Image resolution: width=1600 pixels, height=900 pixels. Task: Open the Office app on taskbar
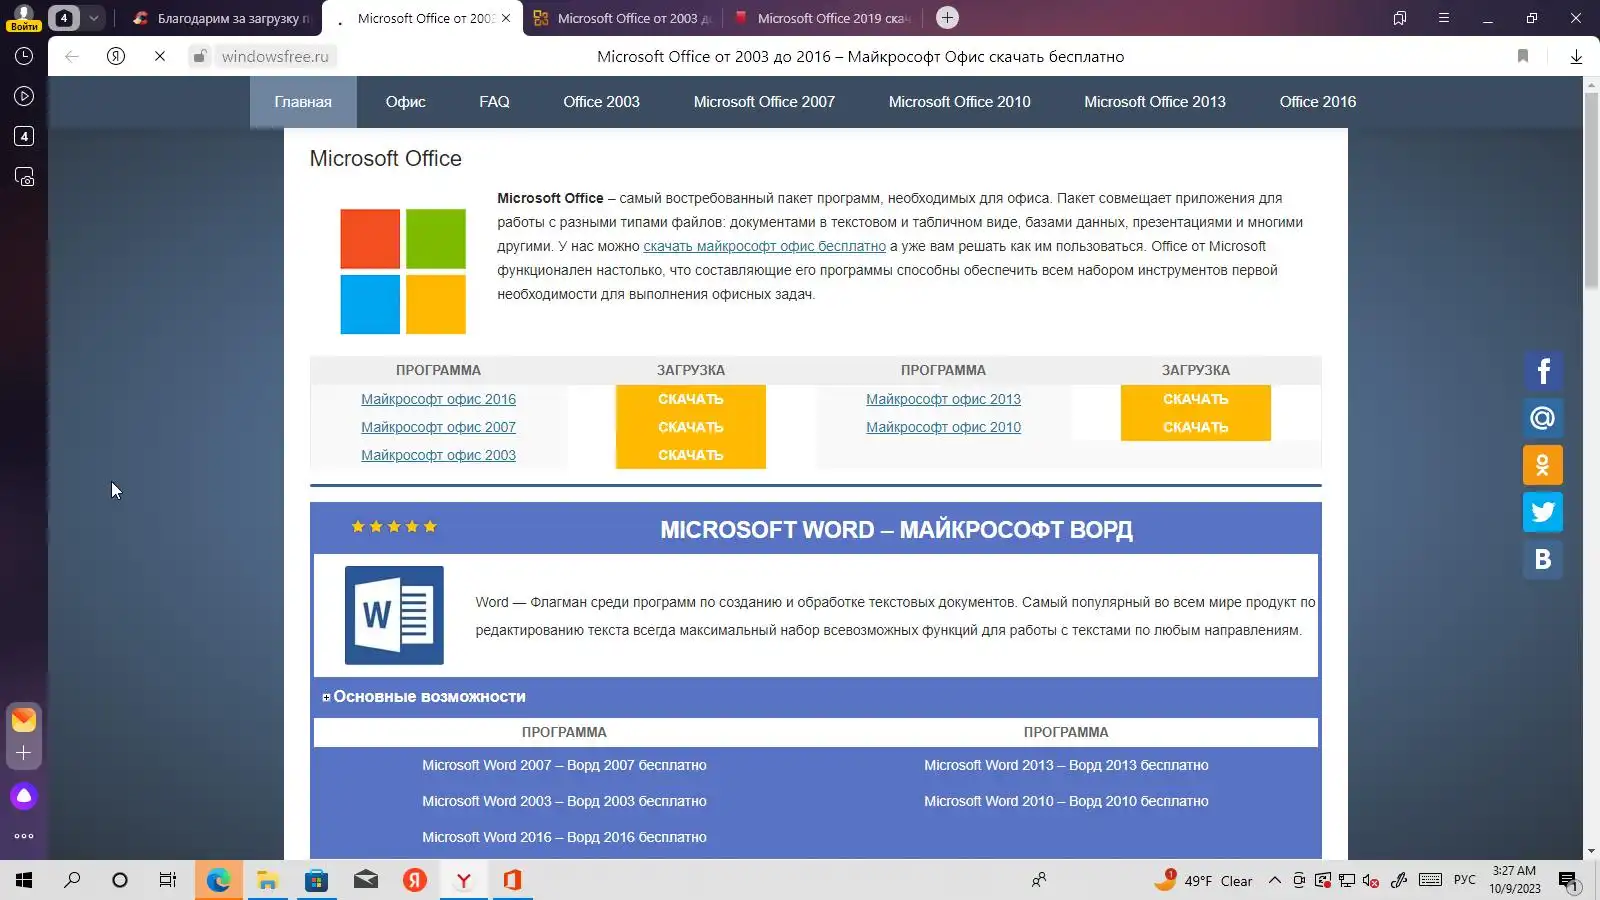512,880
